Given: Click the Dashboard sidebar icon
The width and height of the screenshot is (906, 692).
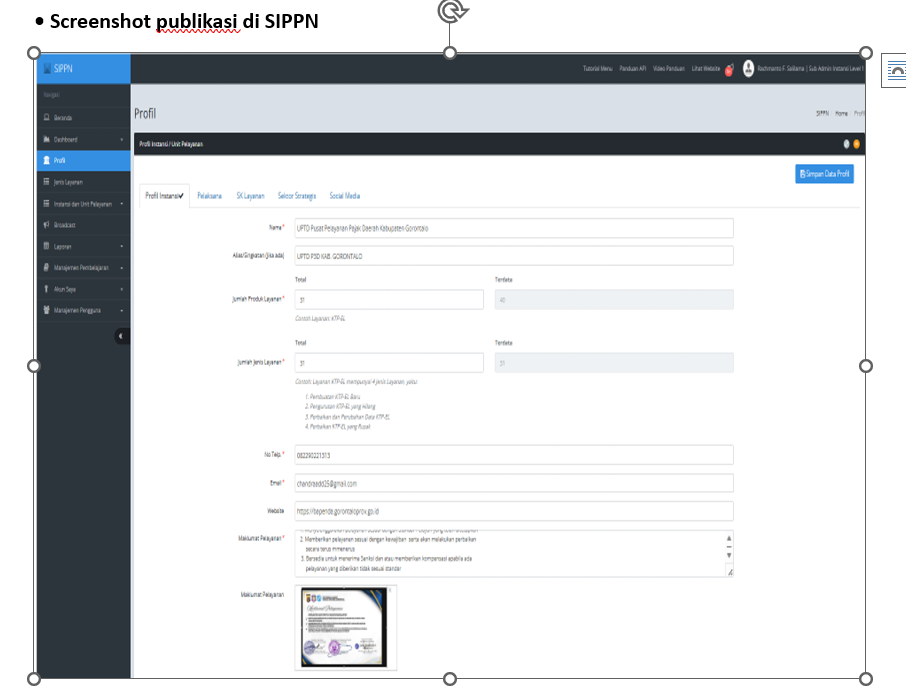Looking at the screenshot, I should click(47, 139).
